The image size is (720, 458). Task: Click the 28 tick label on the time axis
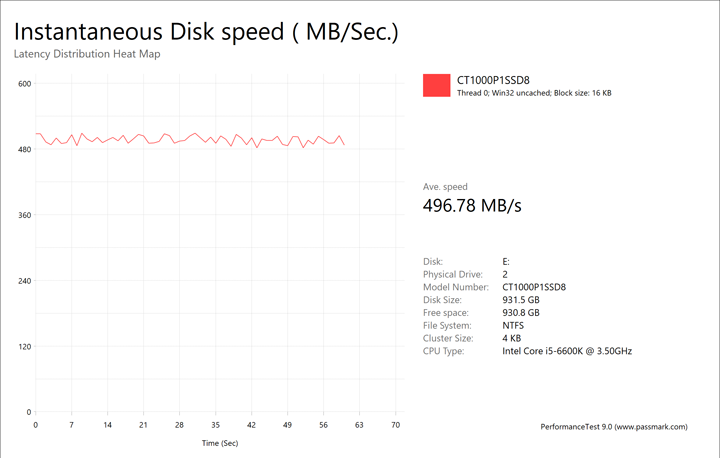[179, 425]
